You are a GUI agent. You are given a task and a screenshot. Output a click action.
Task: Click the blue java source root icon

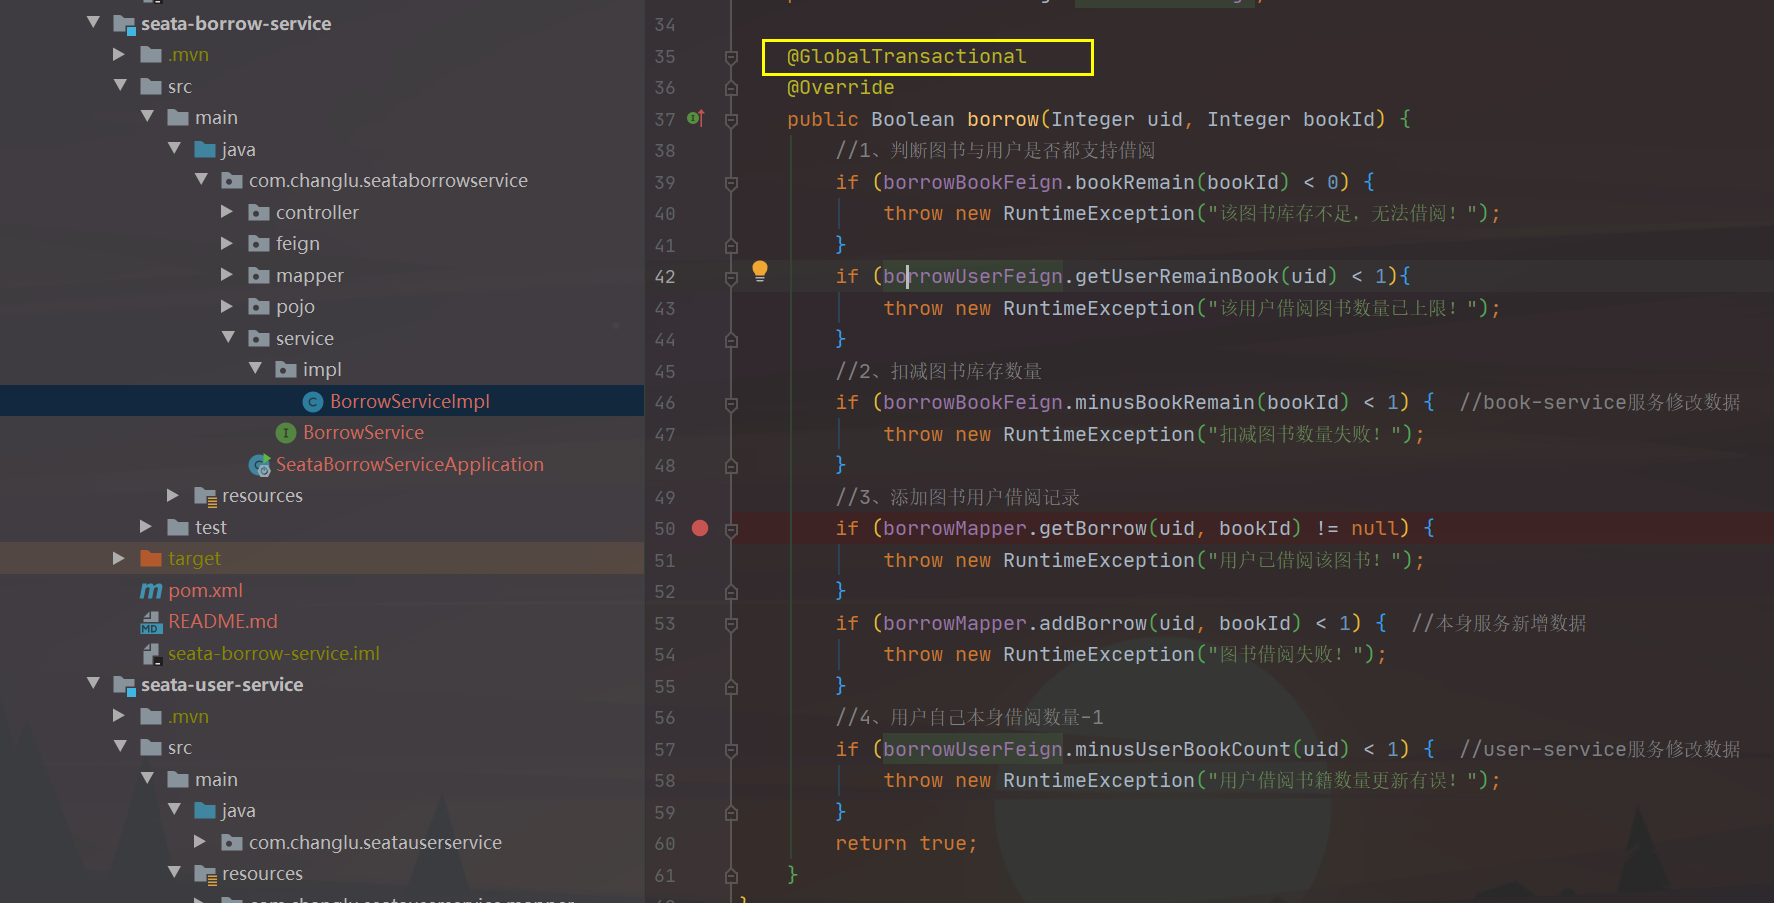point(205,149)
